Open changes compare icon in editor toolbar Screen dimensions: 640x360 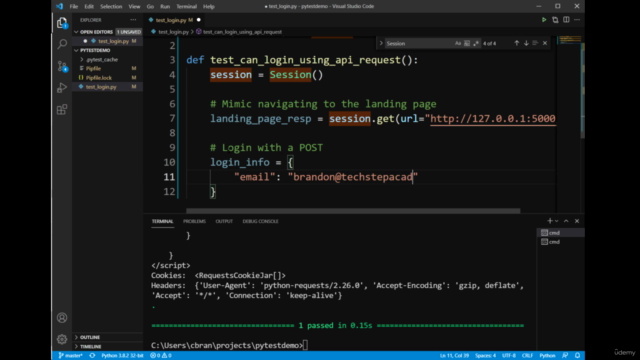pyautogui.click(x=555, y=20)
